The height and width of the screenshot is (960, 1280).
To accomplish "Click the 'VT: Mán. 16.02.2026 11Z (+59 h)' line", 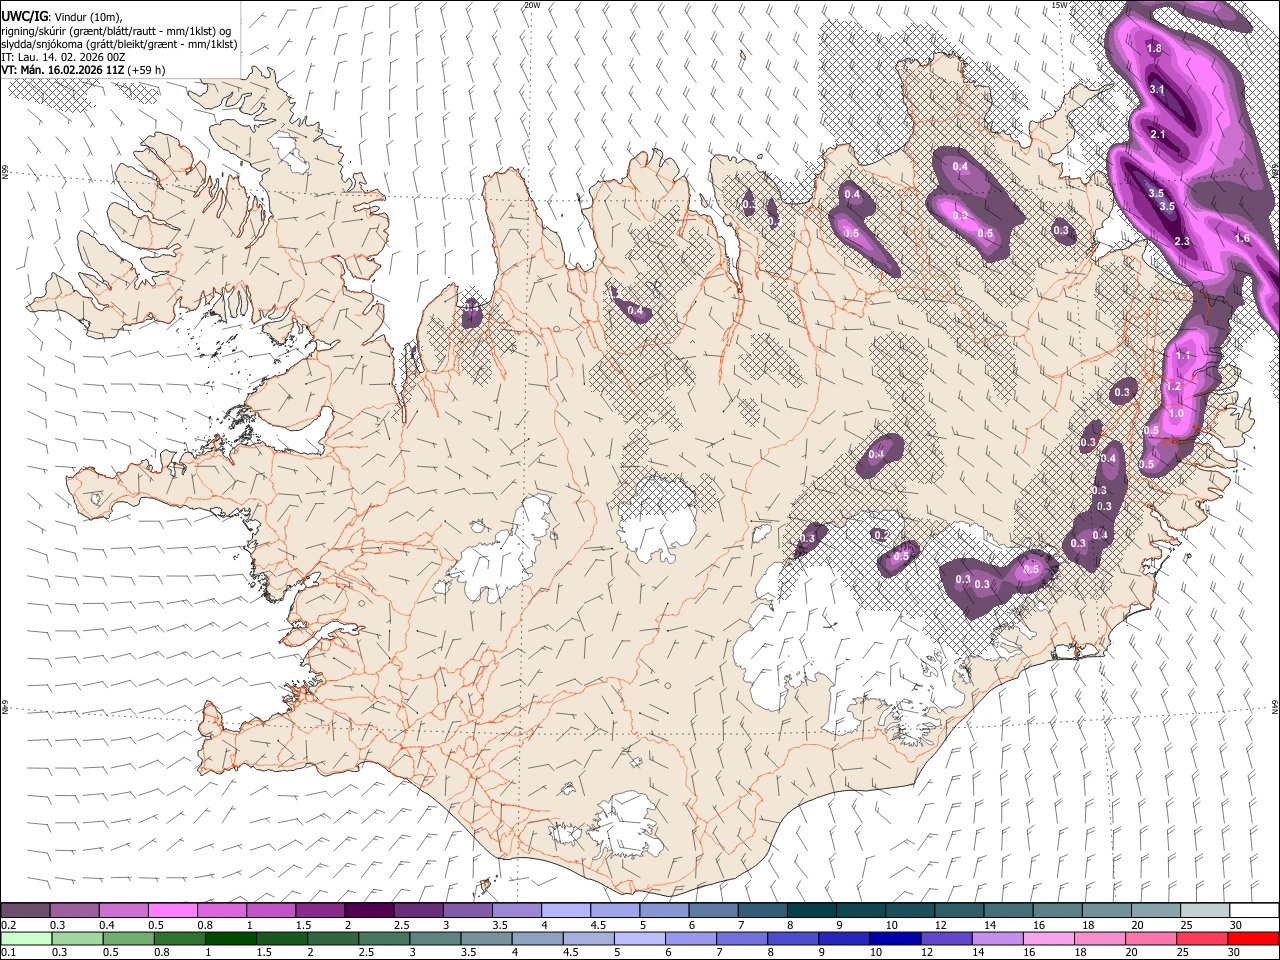I will pyautogui.click(x=84, y=70).
